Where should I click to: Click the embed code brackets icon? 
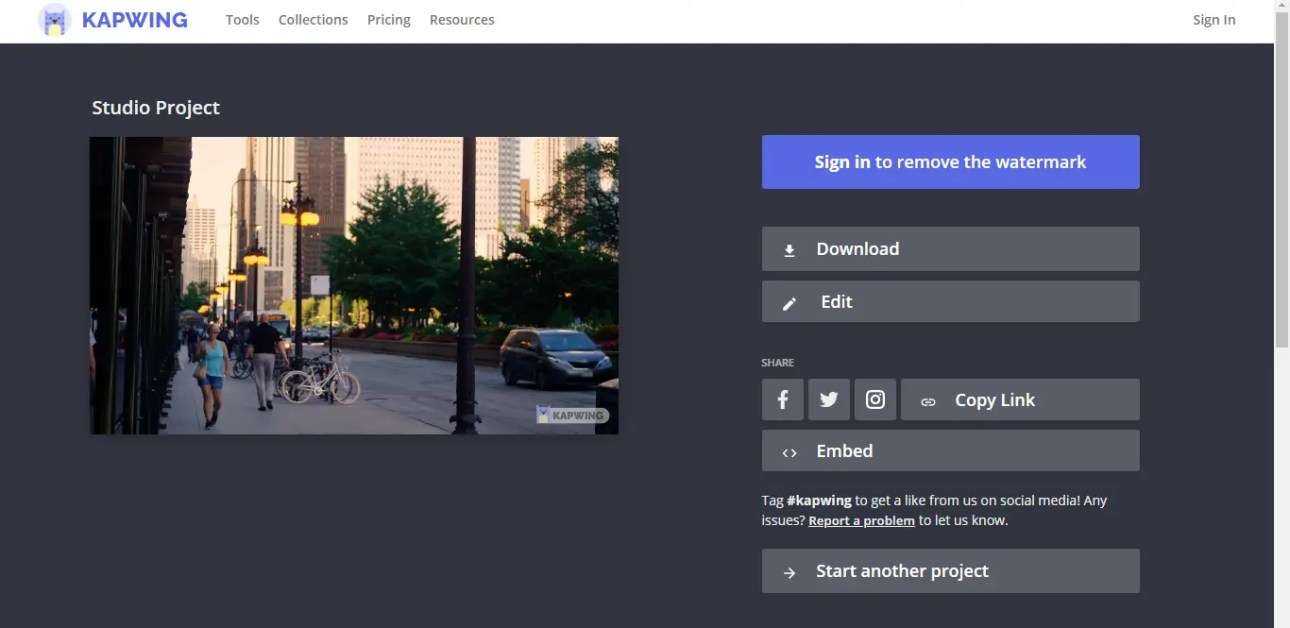[x=789, y=452]
